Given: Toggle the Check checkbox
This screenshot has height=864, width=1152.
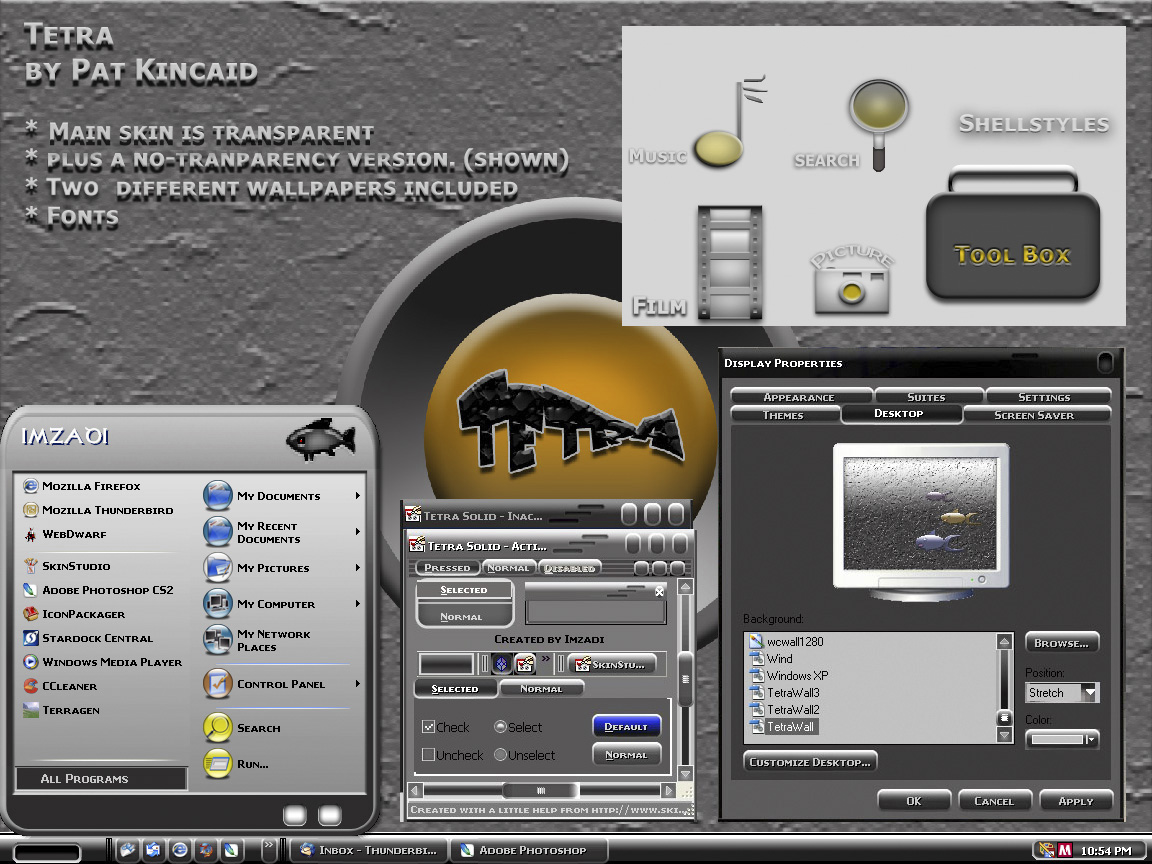Looking at the screenshot, I should click(x=428, y=727).
